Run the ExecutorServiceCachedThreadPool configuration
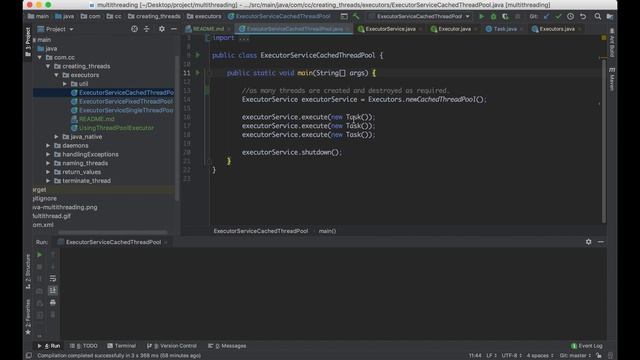 coord(482,16)
